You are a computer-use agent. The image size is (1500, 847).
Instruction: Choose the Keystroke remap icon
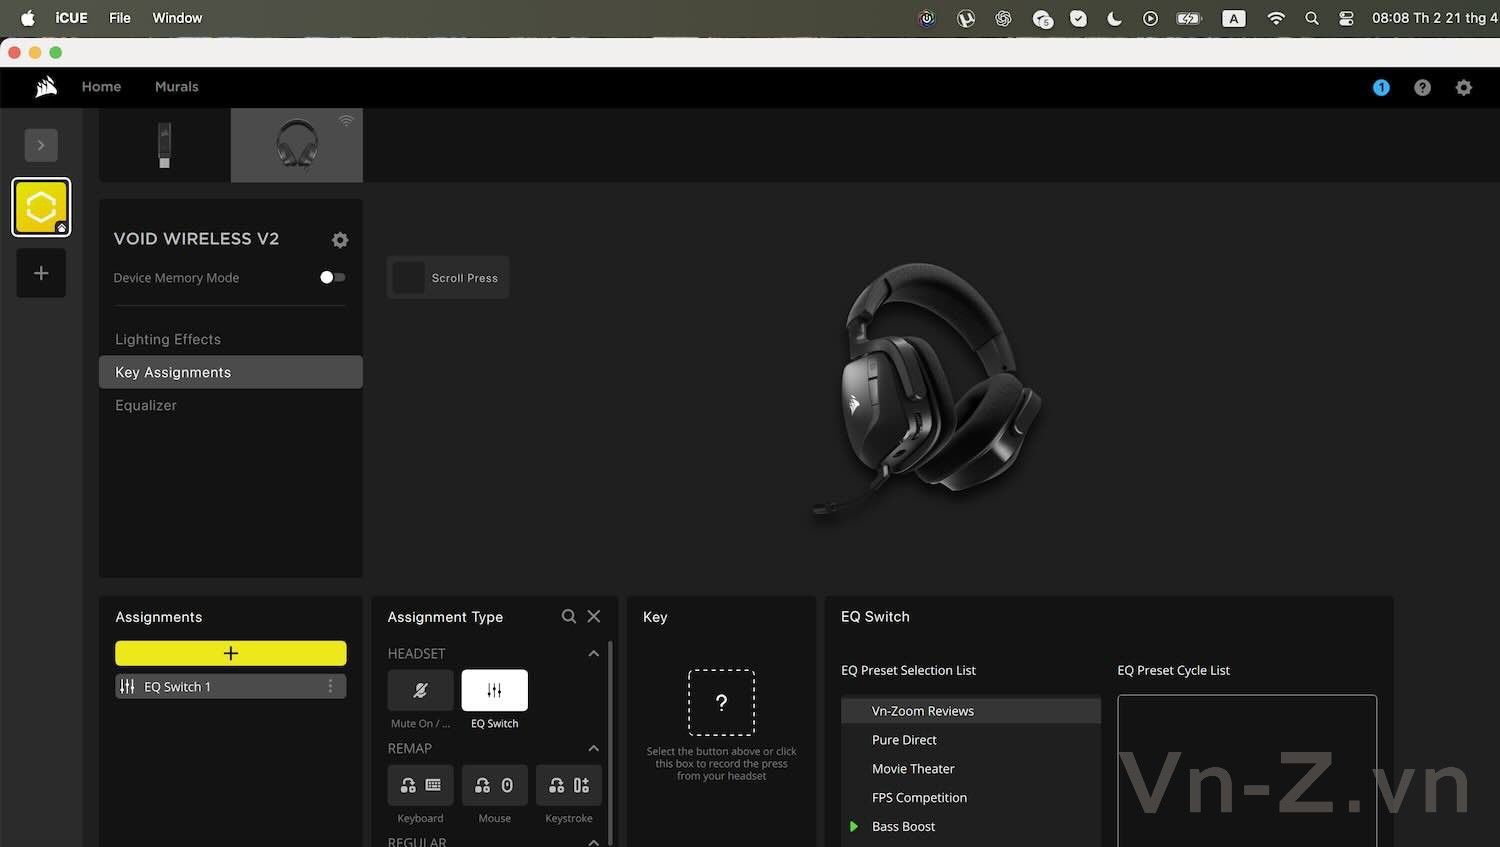[568, 786]
